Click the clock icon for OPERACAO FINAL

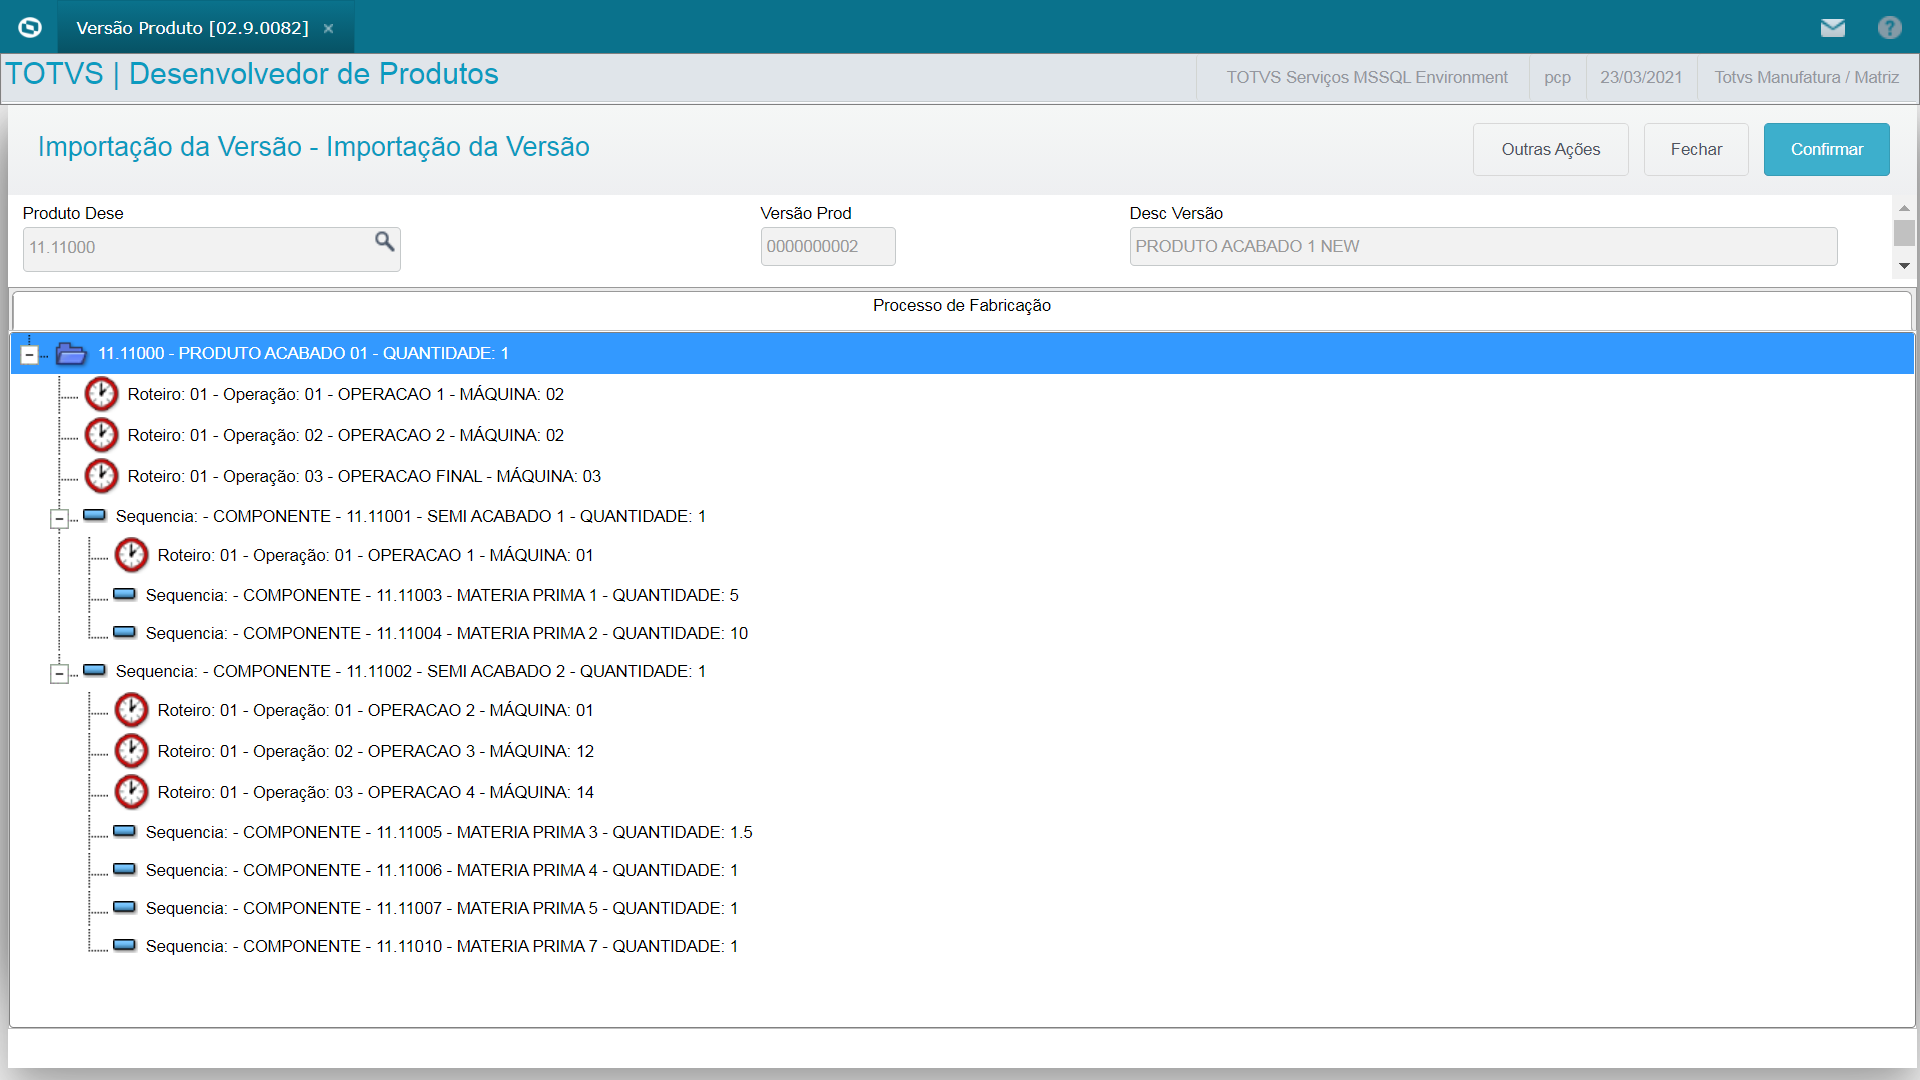coord(101,476)
